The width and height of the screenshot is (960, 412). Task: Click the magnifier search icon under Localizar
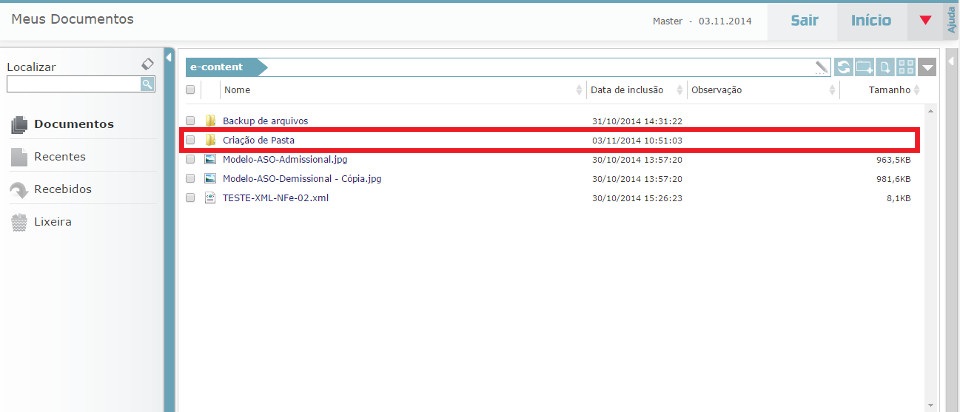click(147, 85)
